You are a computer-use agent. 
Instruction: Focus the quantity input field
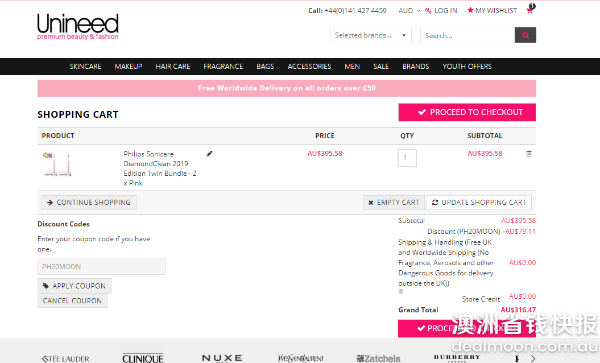tap(407, 158)
